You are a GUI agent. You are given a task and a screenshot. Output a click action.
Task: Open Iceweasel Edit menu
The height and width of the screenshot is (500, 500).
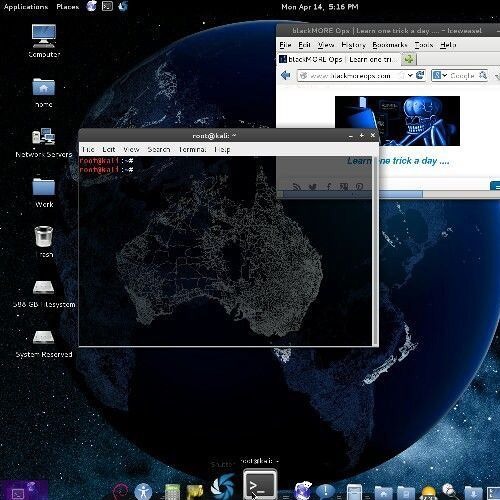(304, 45)
